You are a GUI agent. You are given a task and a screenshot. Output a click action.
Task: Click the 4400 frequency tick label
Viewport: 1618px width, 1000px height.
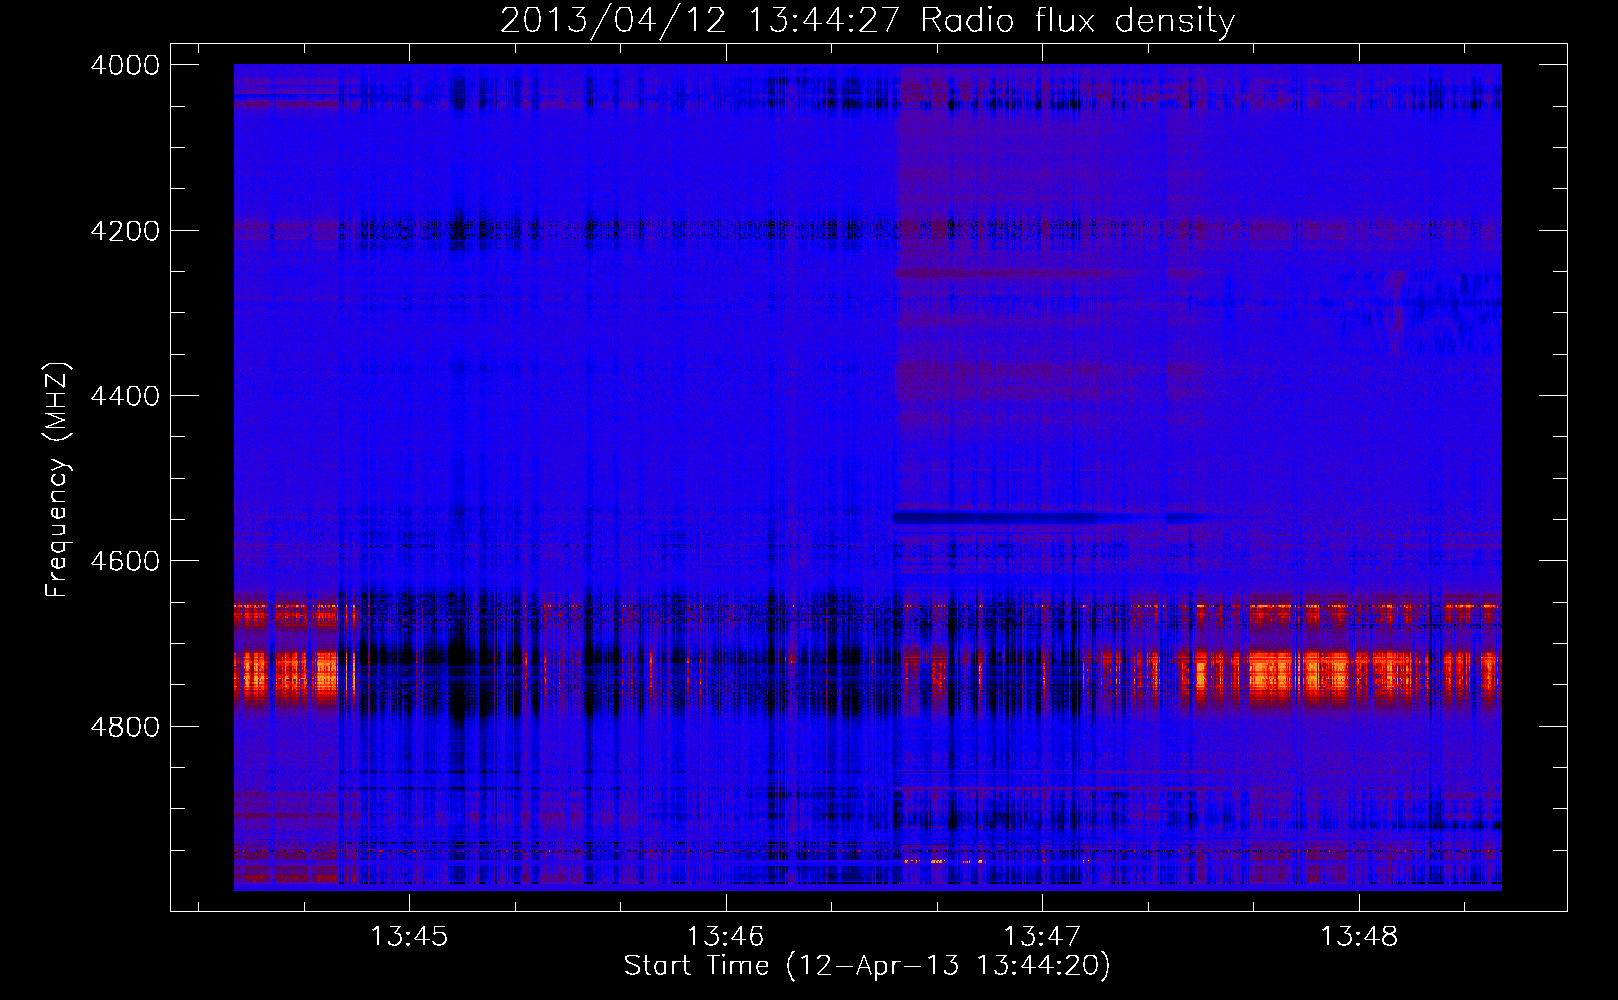point(125,396)
